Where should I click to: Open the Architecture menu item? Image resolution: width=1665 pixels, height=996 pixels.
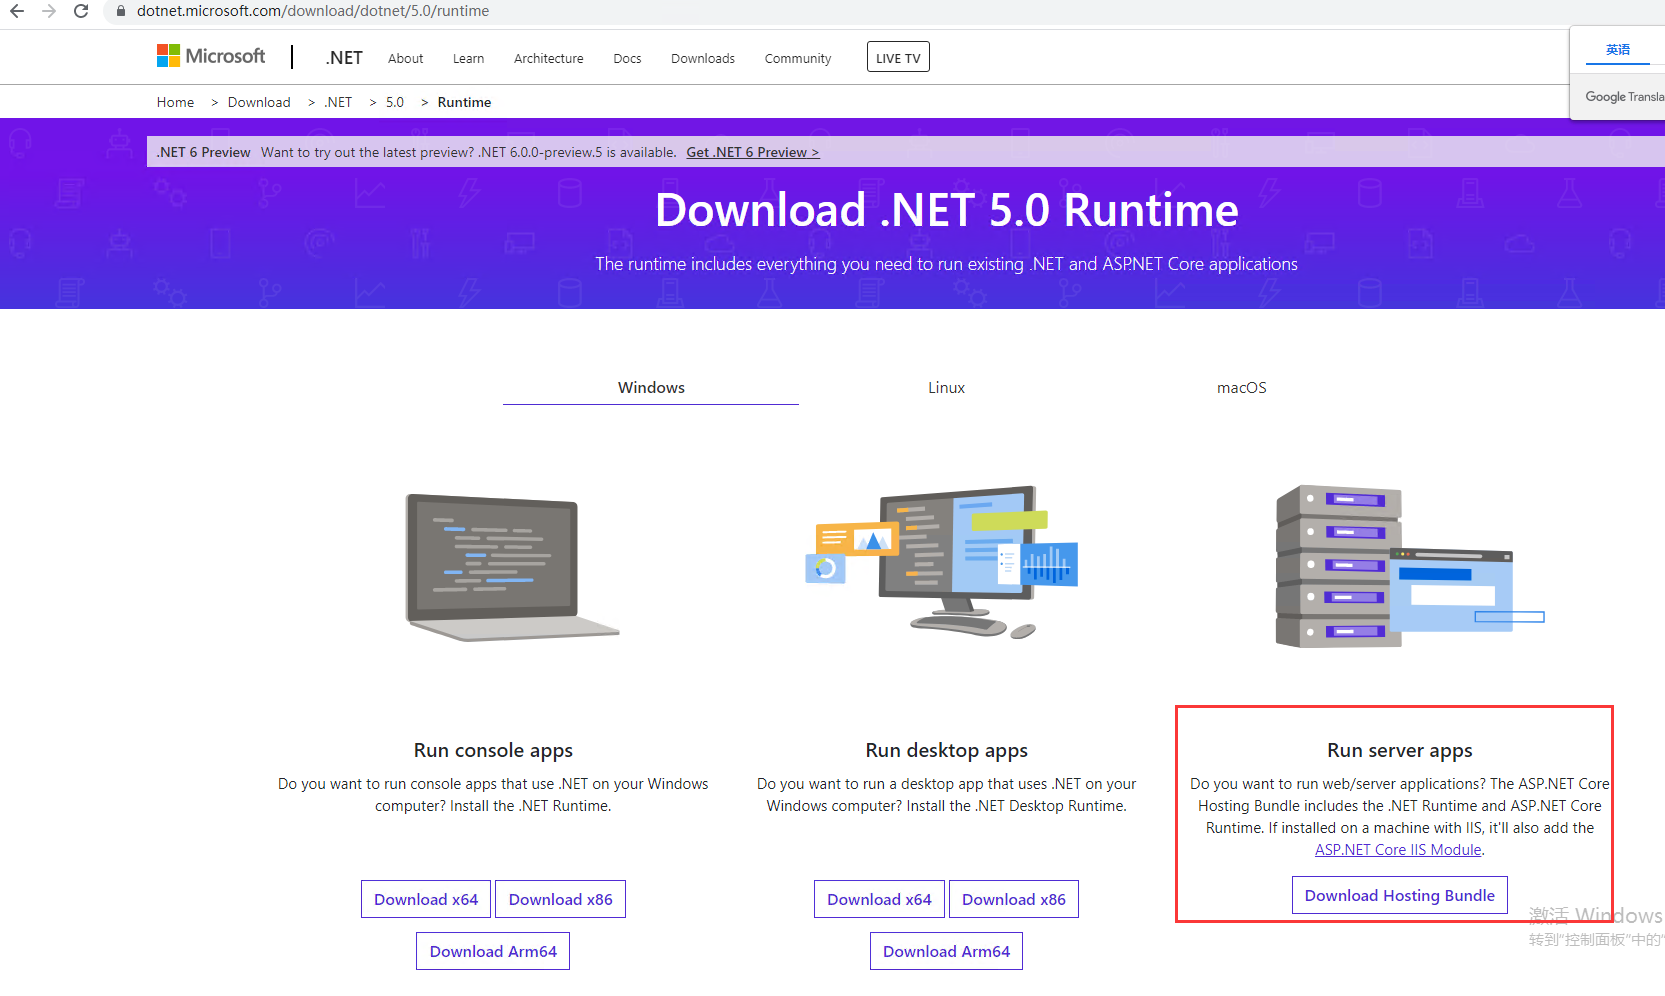point(549,59)
